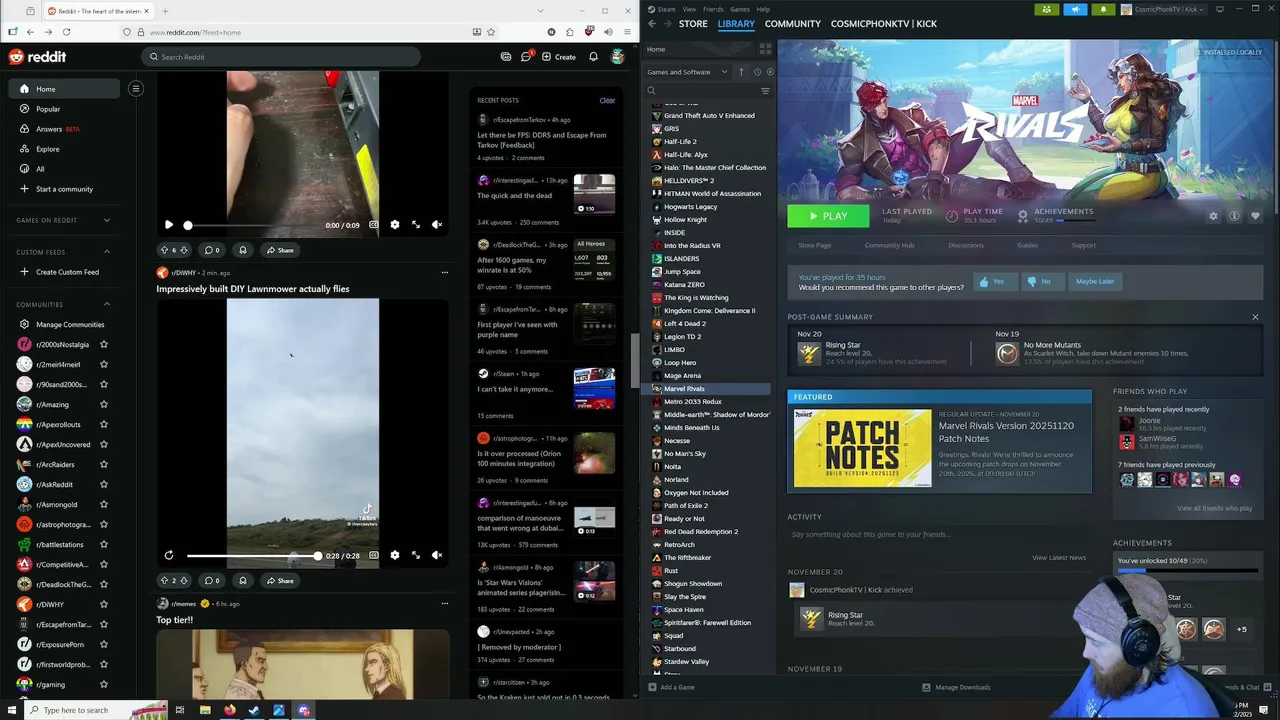
Task: Favorite r/2000sNostalgia with star
Action: pyautogui.click(x=104, y=344)
